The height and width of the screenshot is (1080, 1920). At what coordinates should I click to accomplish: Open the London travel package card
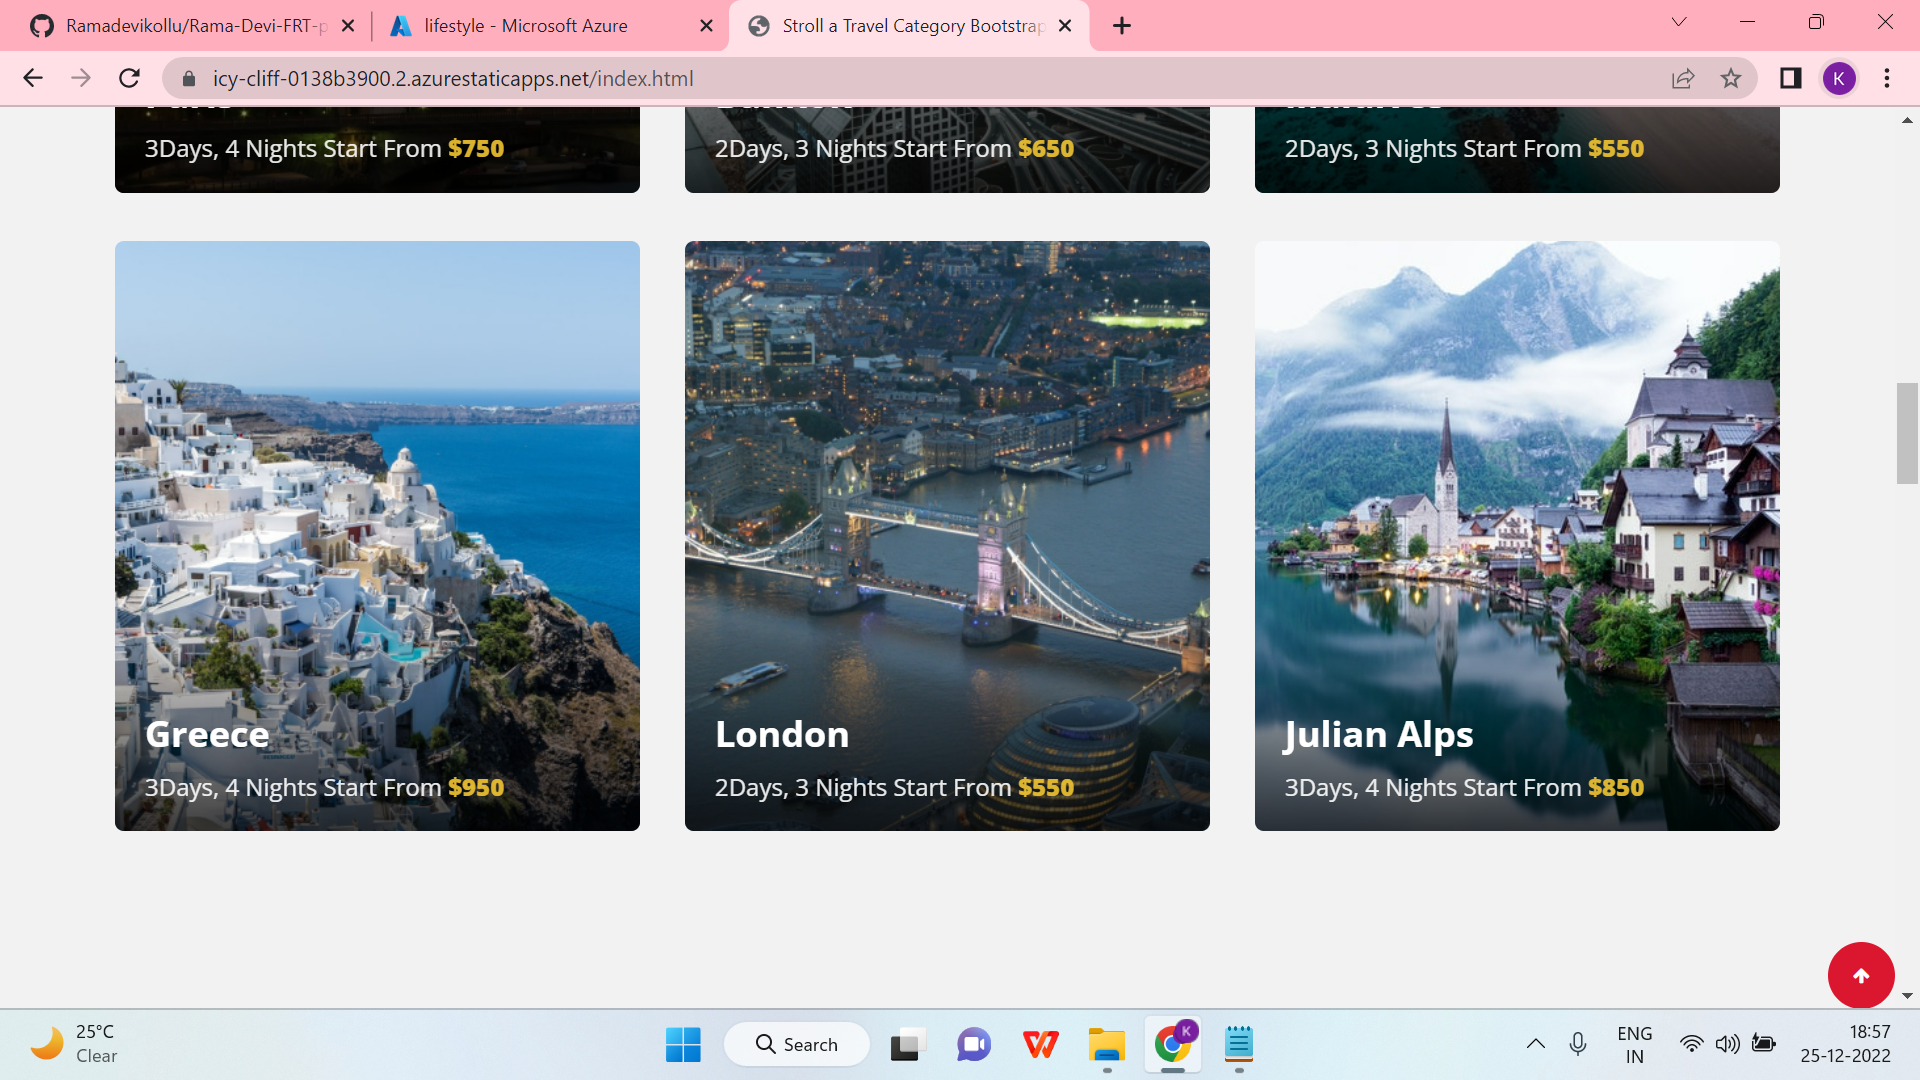[x=947, y=535]
